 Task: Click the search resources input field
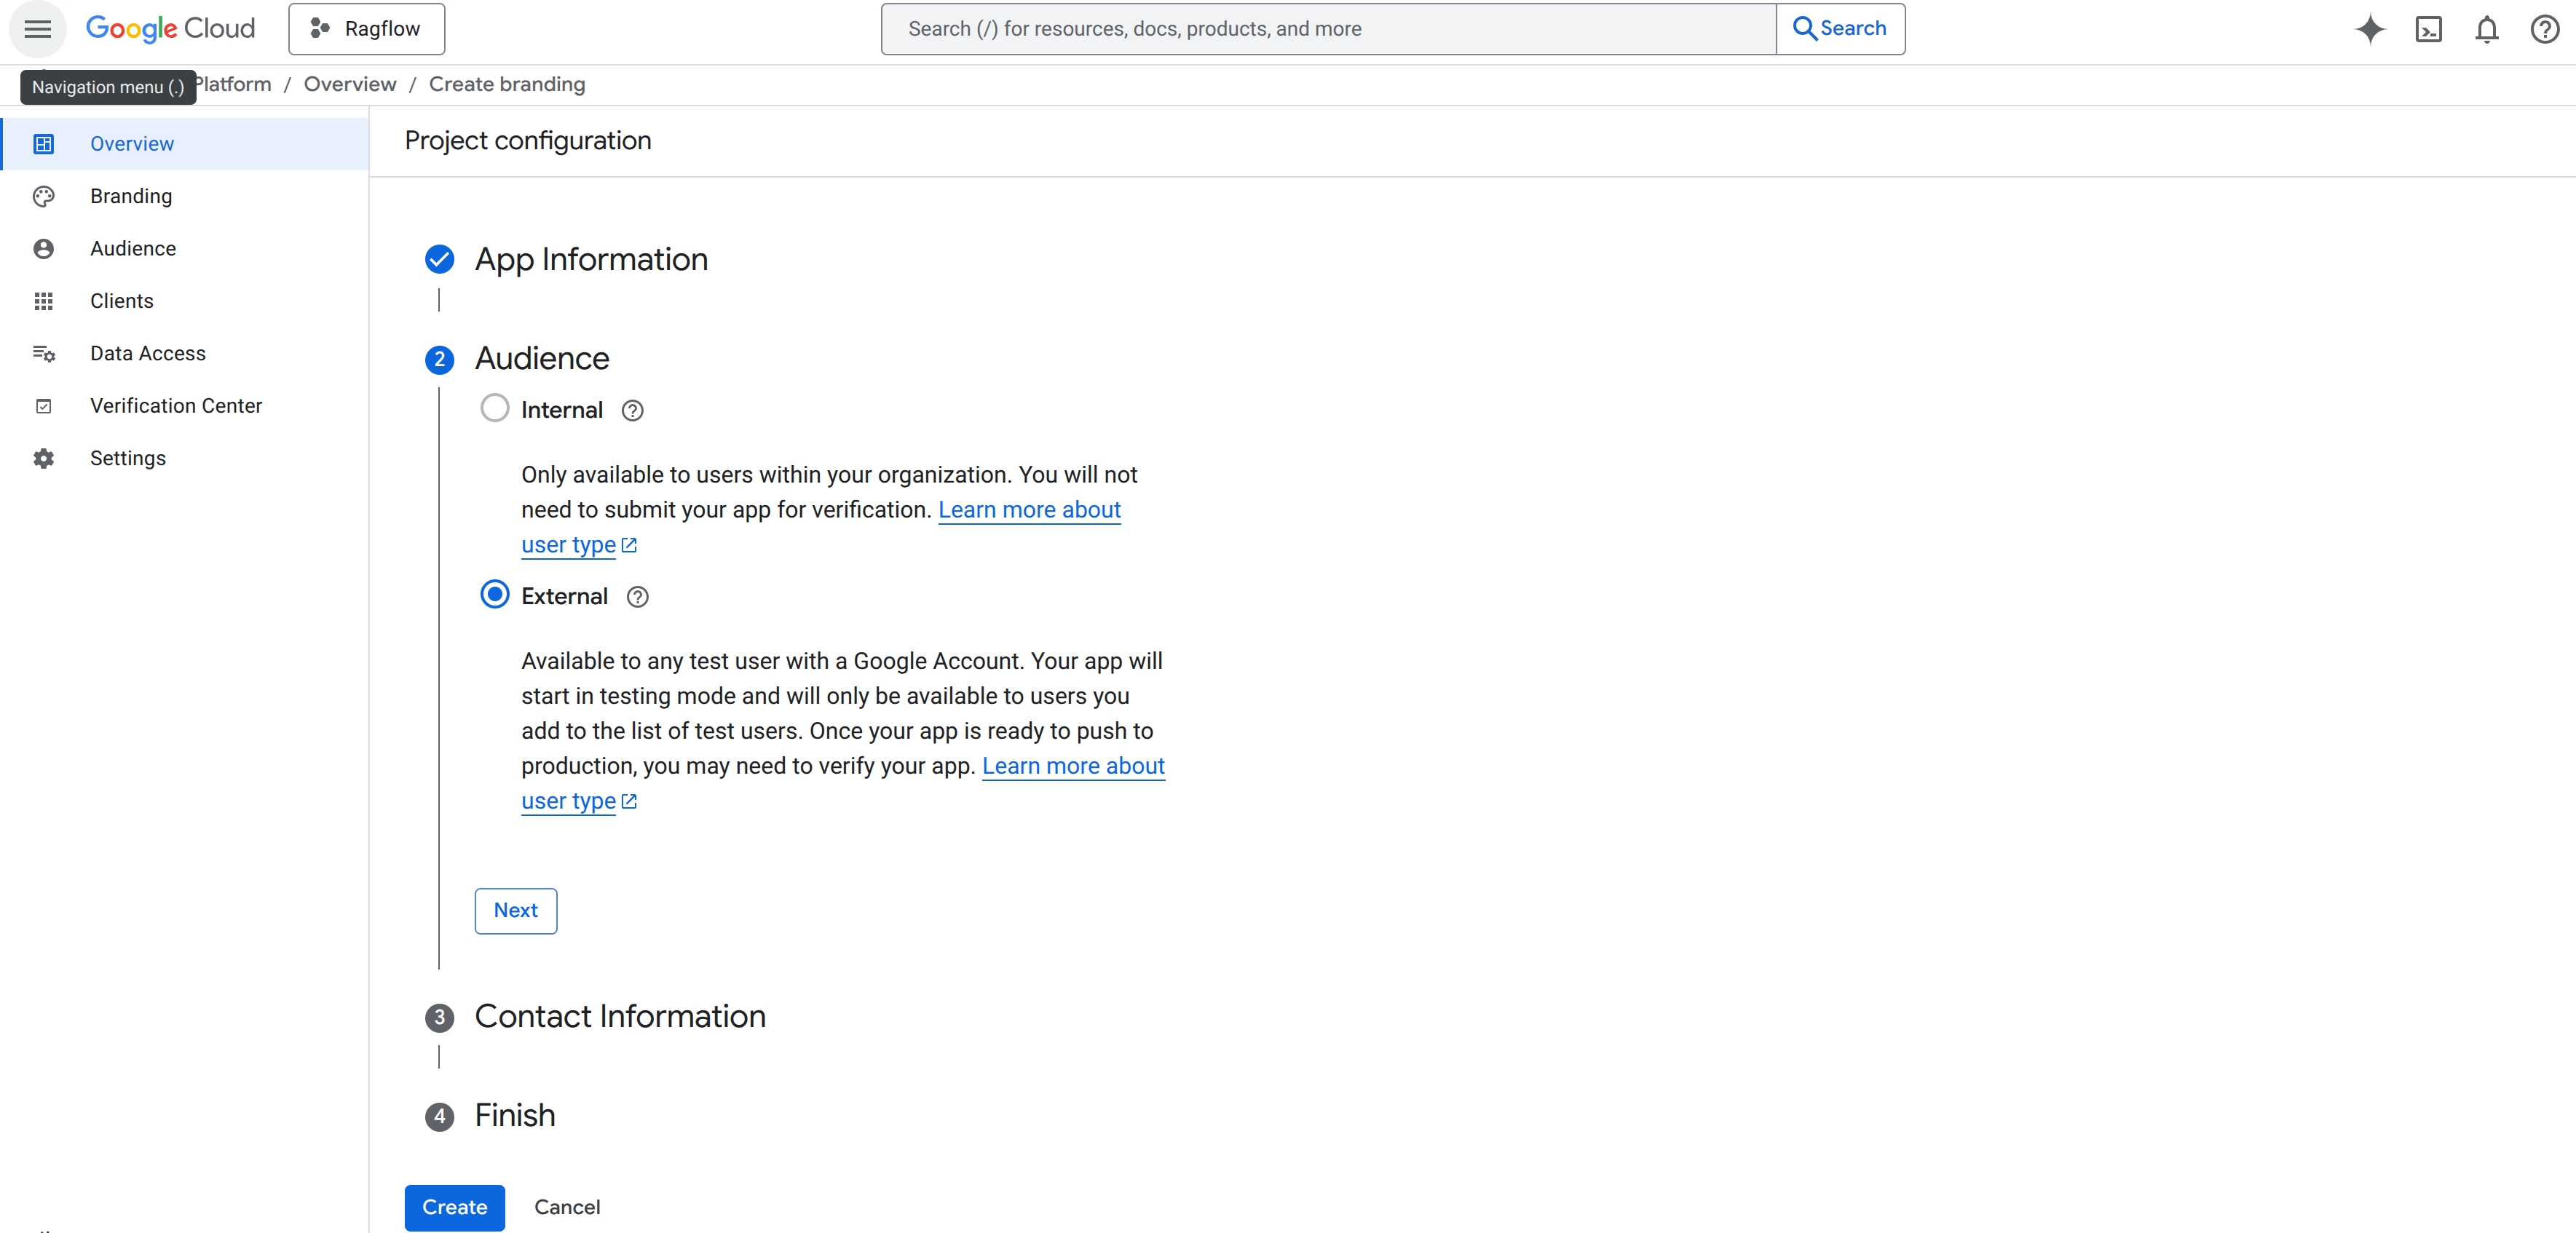[x=1328, y=29]
